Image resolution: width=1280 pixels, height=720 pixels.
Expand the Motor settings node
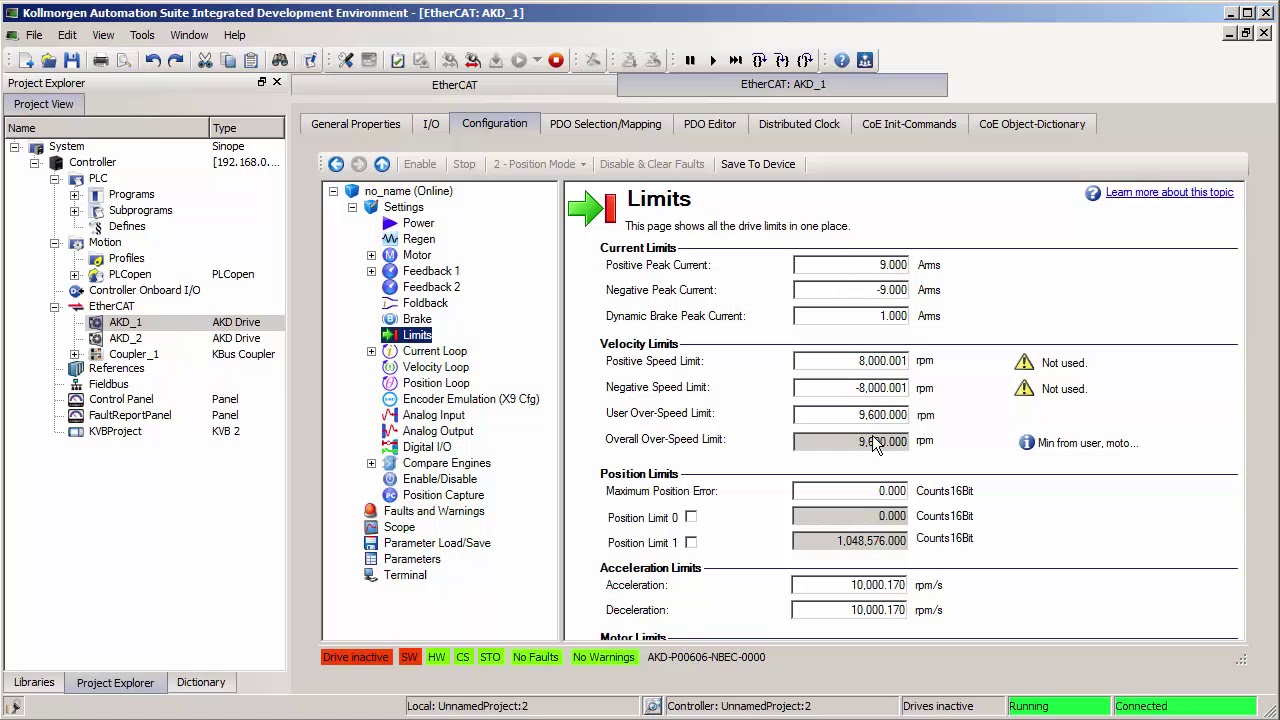coord(372,255)
